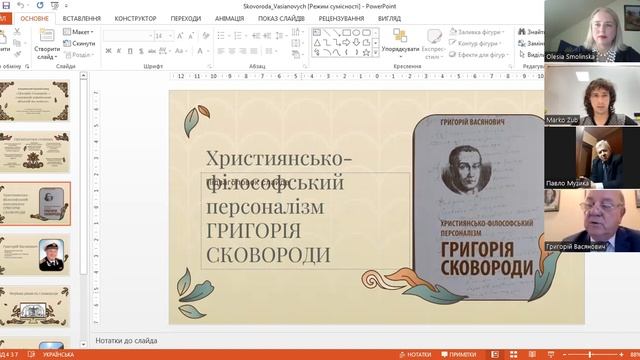Switch to Normal view in status bar
This screenshot has width=640, height=360.
[x=495, y=354]
